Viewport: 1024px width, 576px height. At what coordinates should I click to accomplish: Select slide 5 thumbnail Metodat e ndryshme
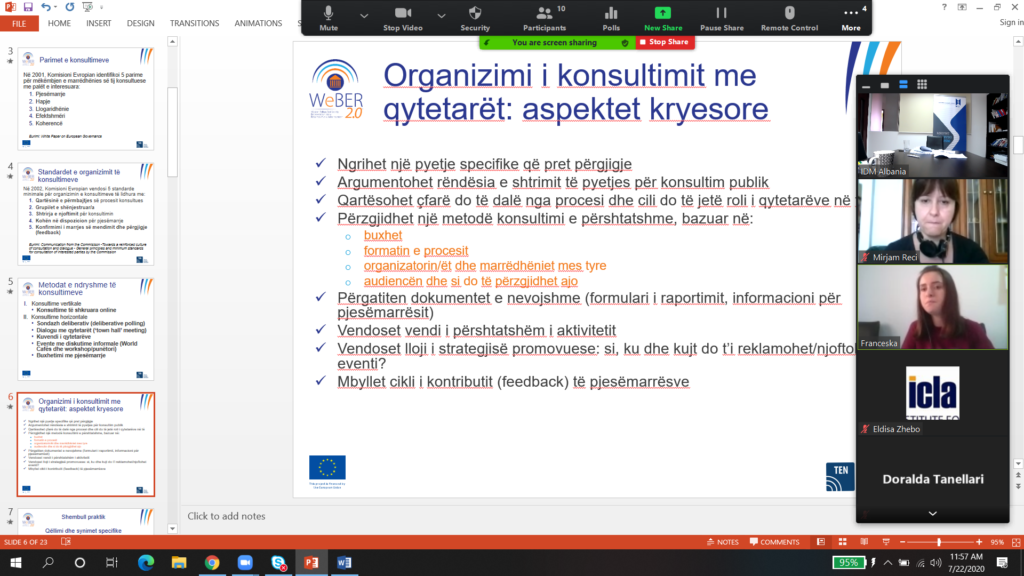[86, 328]
